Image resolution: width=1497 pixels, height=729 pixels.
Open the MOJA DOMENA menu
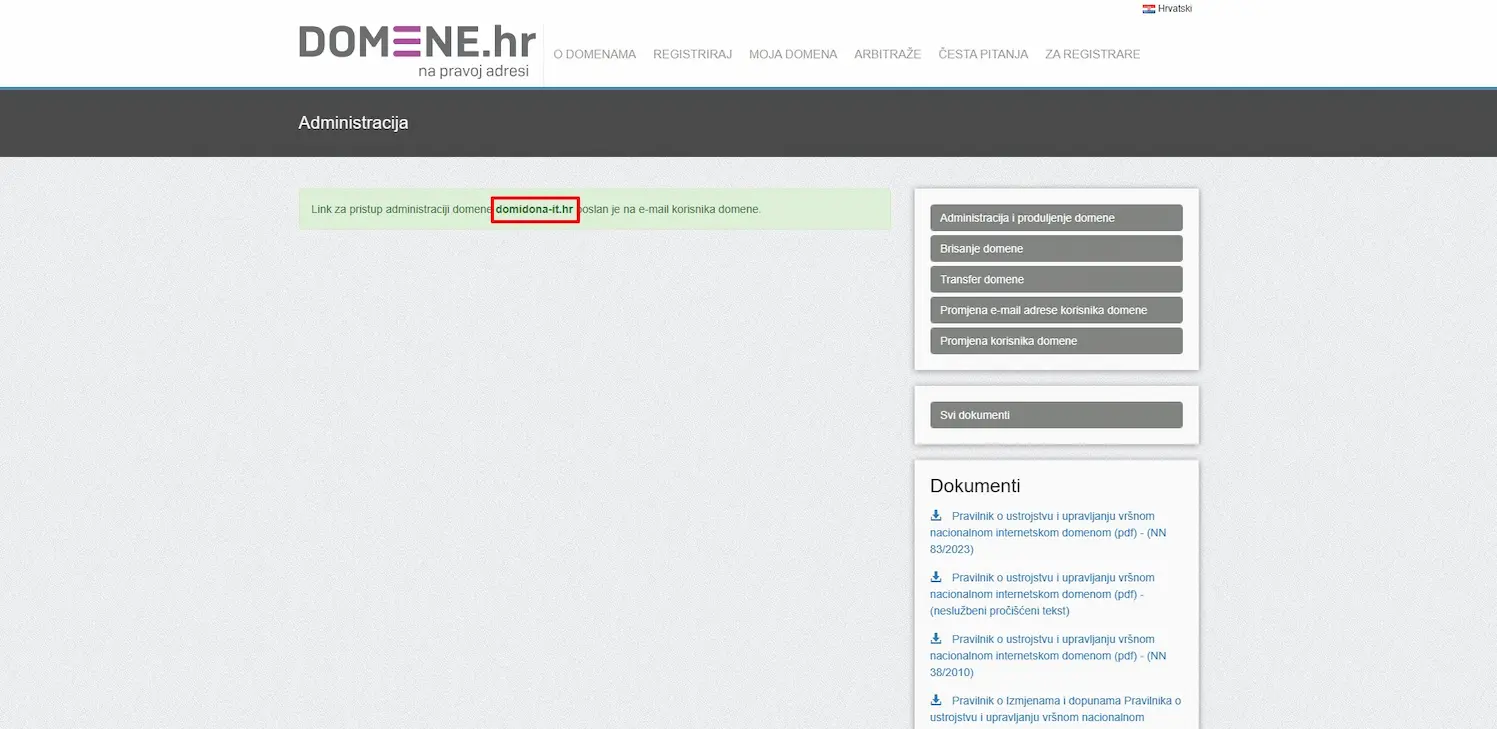click(x=793, y=54)
